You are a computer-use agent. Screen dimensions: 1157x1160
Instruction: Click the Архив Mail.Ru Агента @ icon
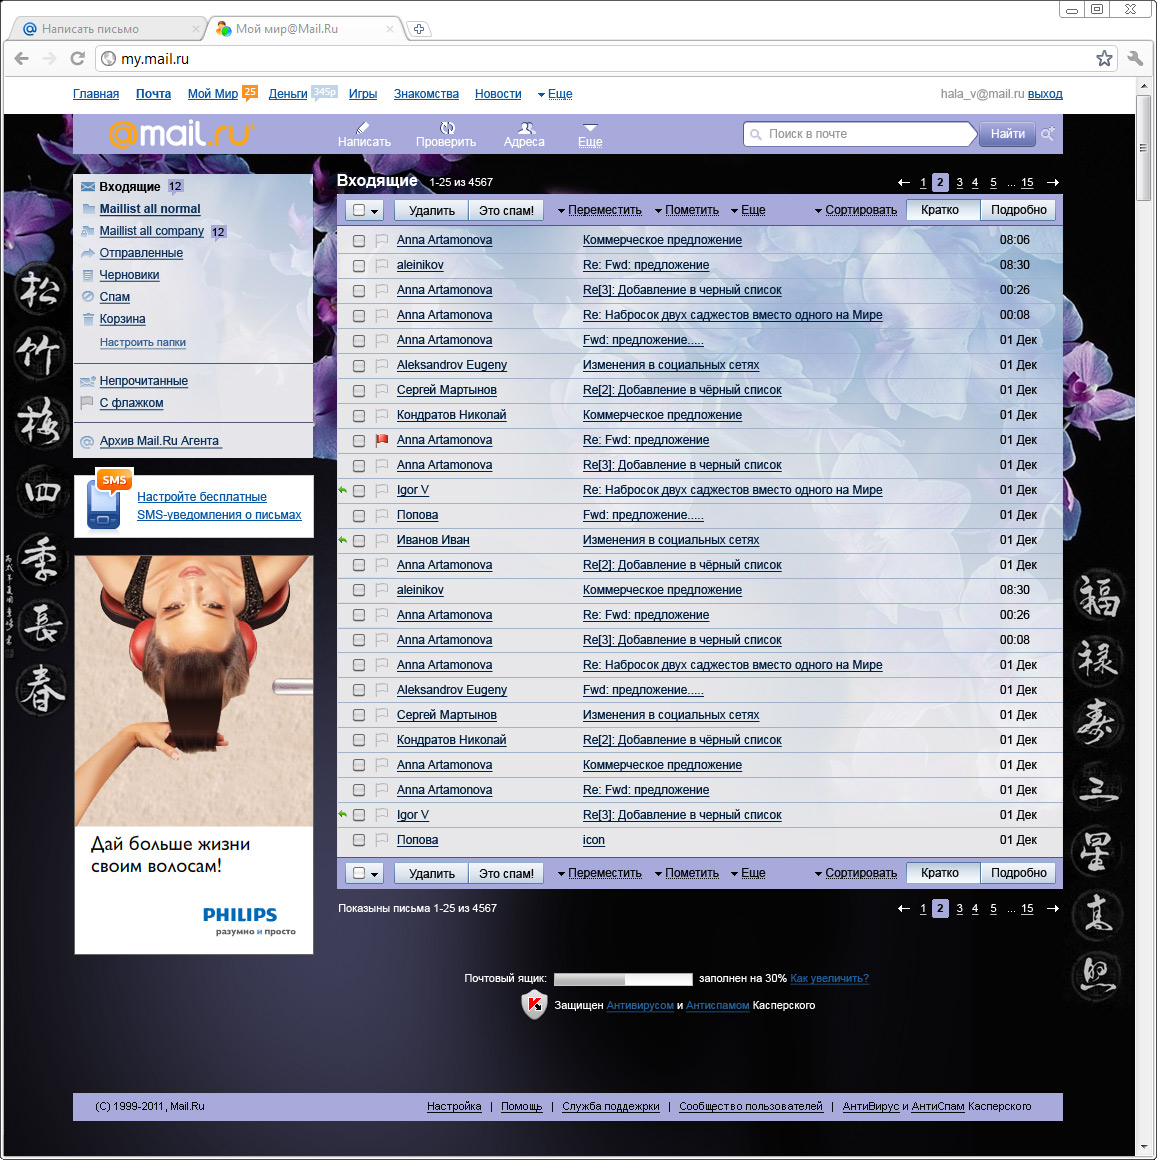point(87,442)
